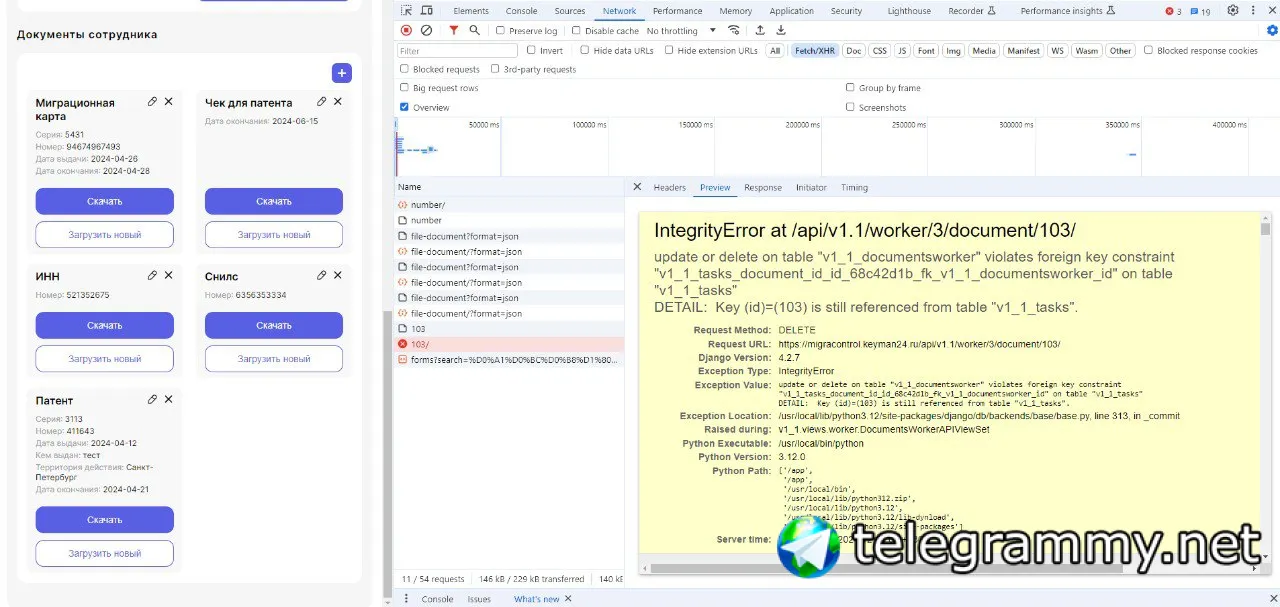Open the DevTools three-dot menu
This screenshot has width=1280, height=607.
coord(1254,11)
